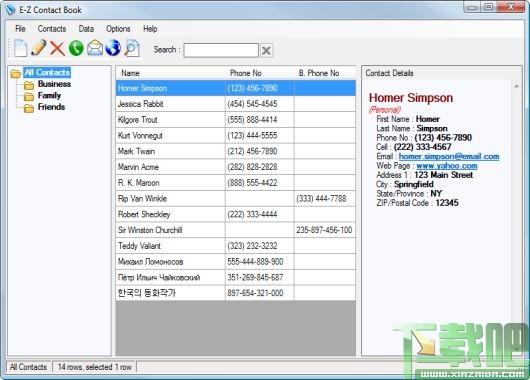Click phone number (454) 545-4545
The height and width of the screenshot is (380, 530).
(x=252, y=104)
